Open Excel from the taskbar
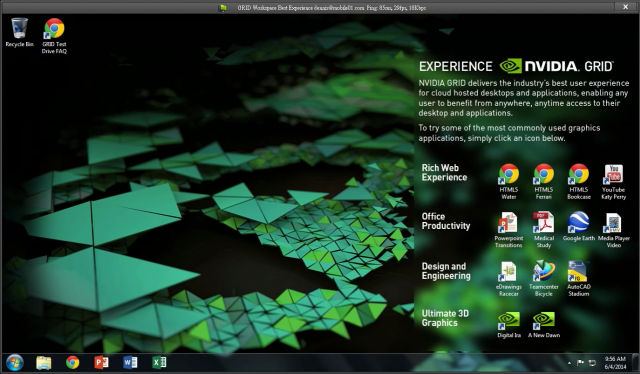 point(159,363)
